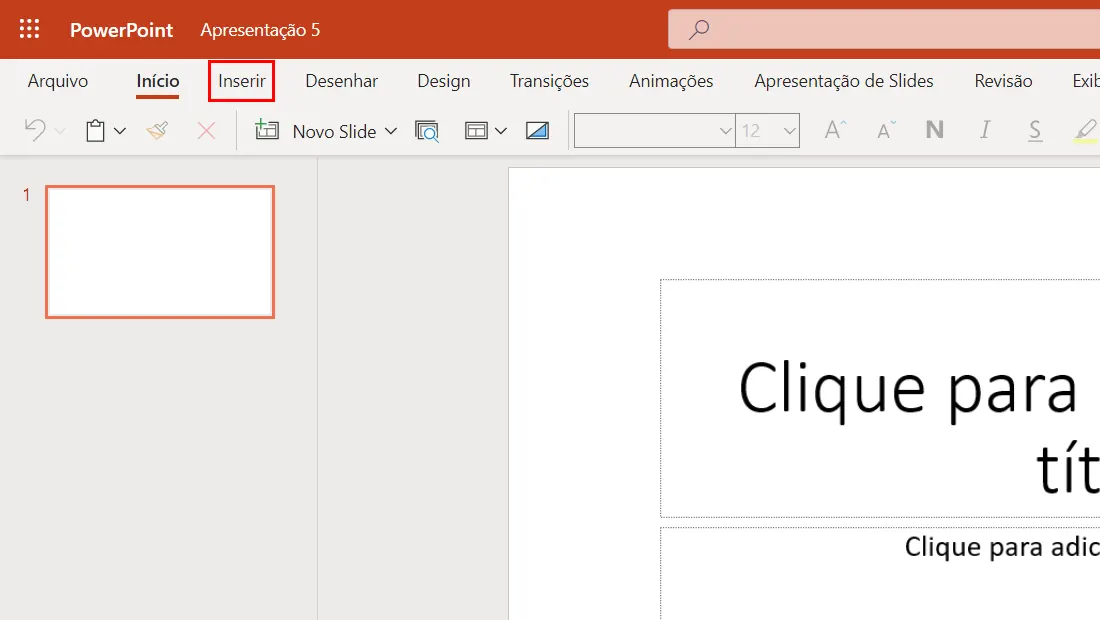The image size is (1100, 620).
Task: Toggle Underline (S) formatting
Action: (x=1035, y=130)
